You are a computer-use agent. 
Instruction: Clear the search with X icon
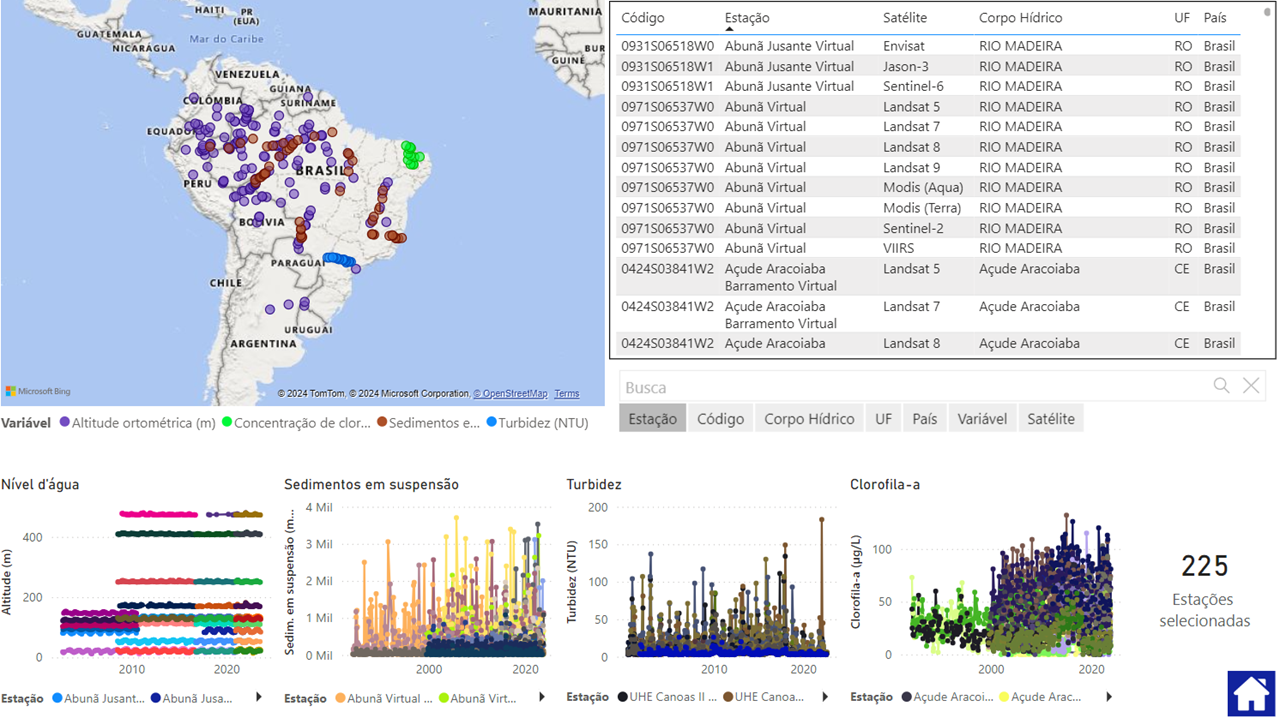click(1251, 386)
